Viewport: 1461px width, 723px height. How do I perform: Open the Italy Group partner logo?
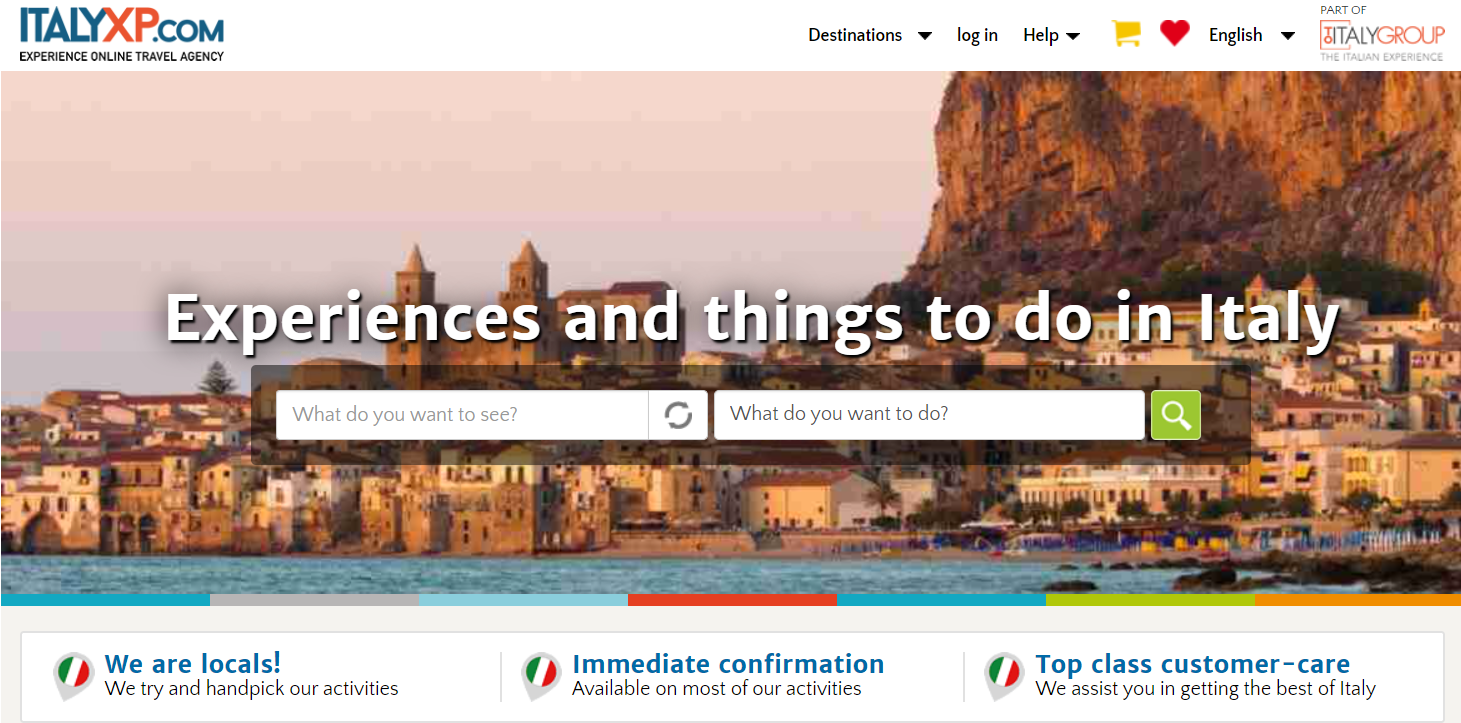pyautogui.click(x=1382, y=34)
